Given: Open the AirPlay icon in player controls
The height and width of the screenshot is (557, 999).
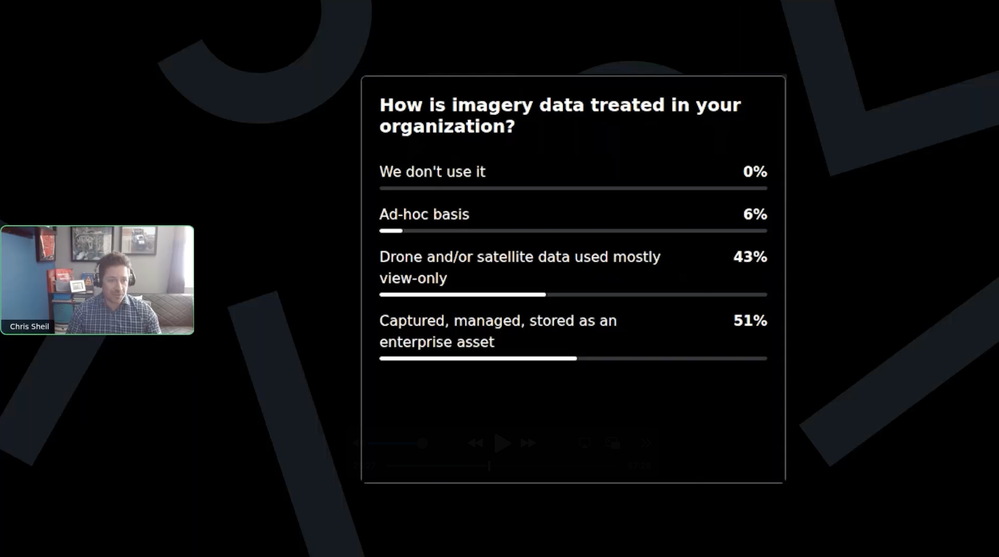Looking at the screenshot, I should point(586,443).
